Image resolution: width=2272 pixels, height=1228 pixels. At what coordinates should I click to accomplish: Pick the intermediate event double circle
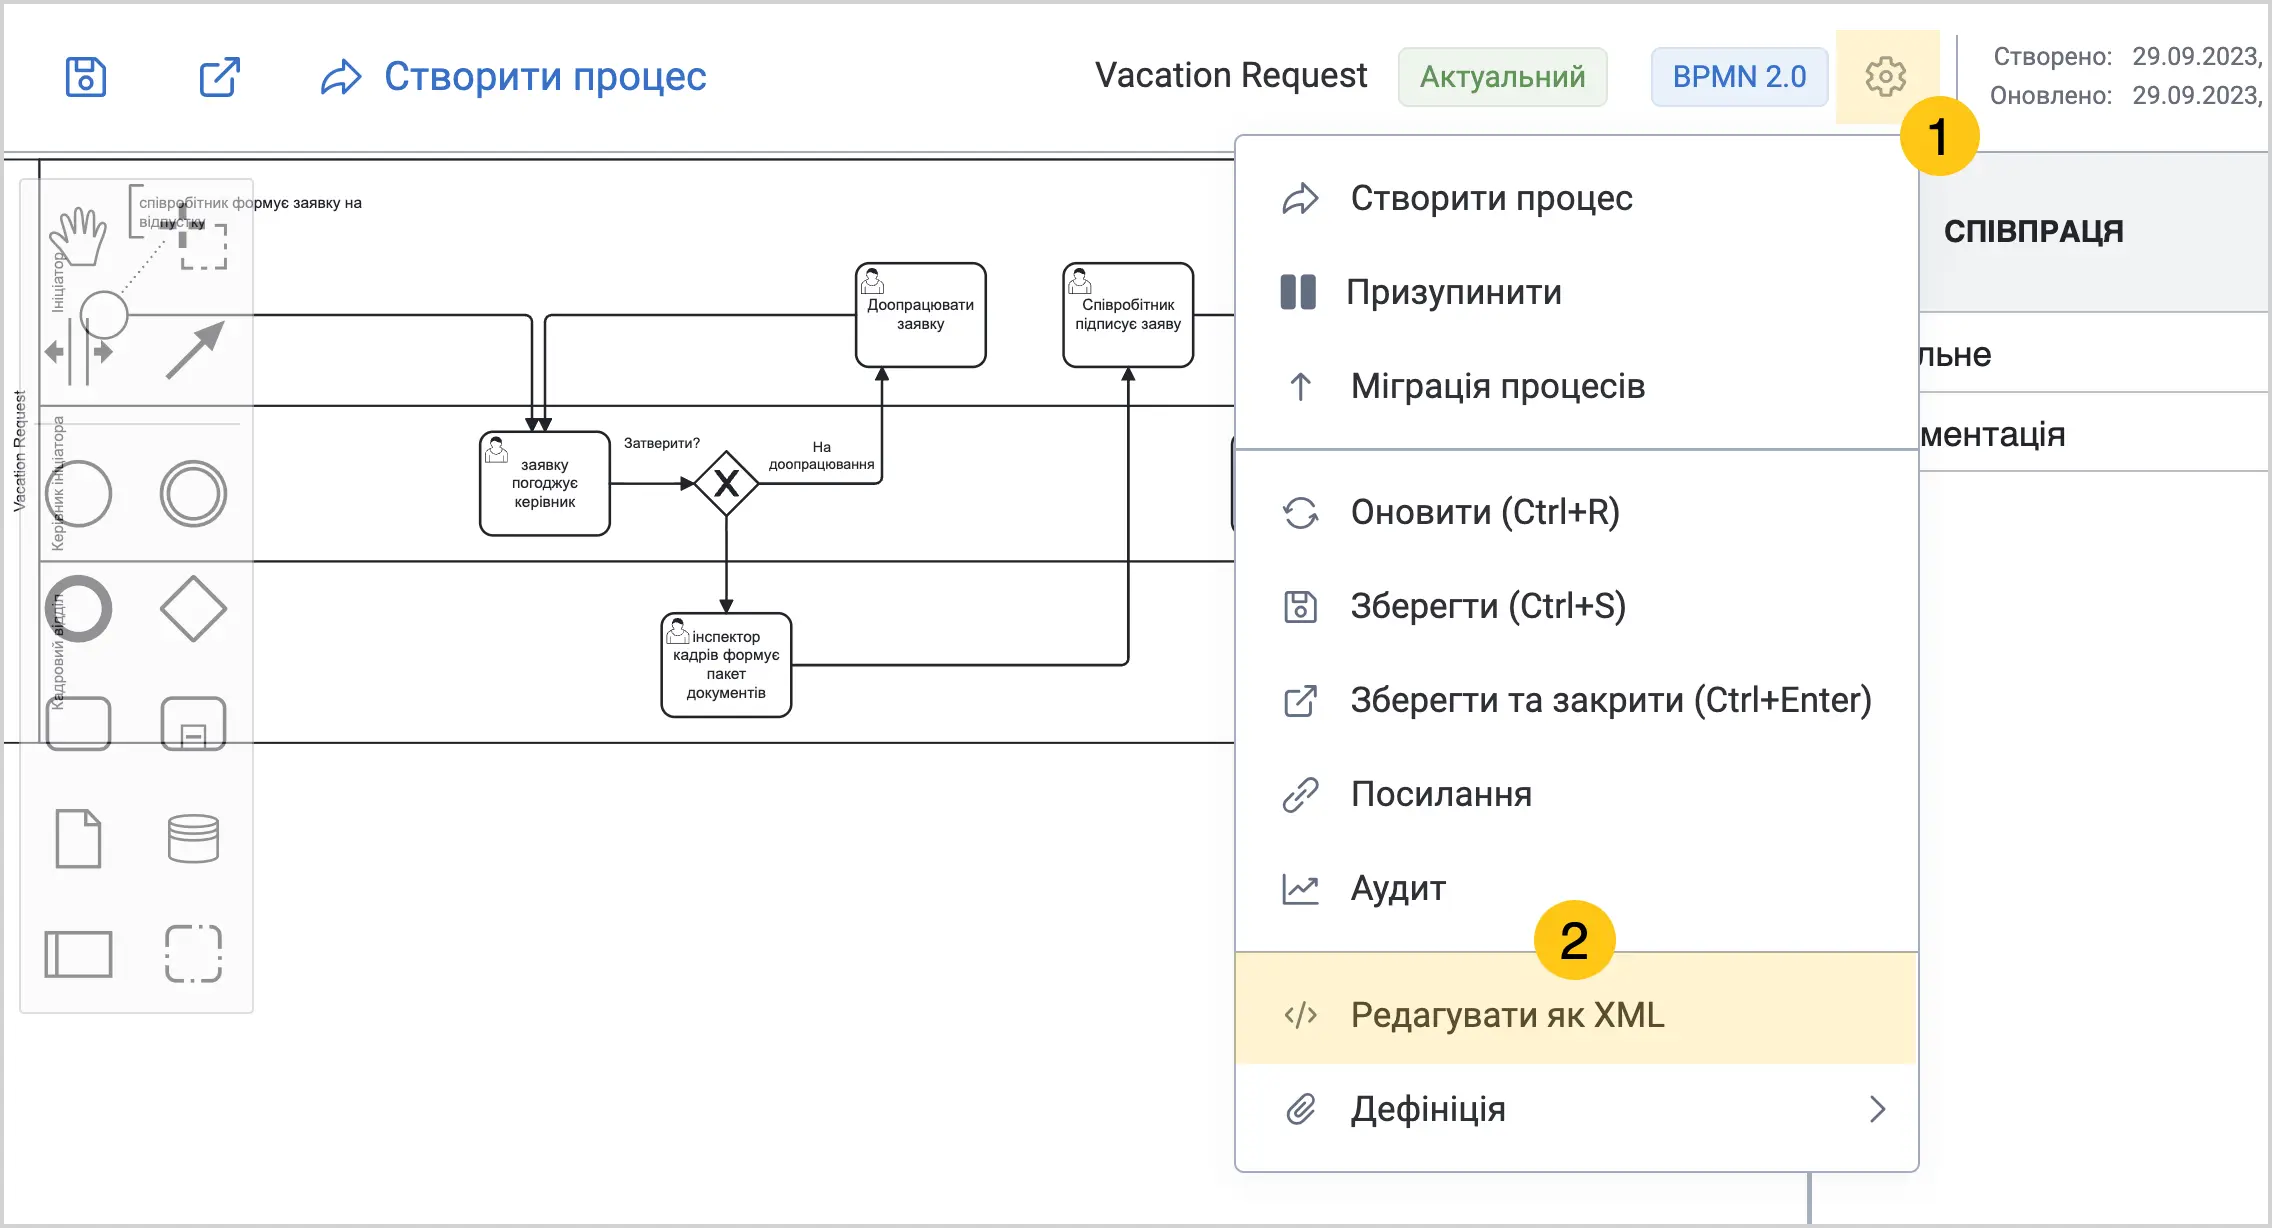[194, 494]
